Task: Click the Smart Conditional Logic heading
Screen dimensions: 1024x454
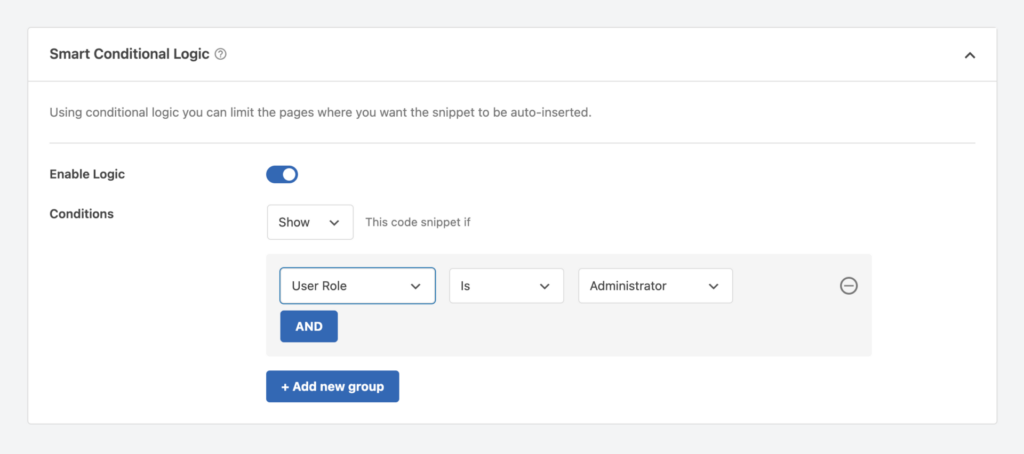Action: (129, 55)
